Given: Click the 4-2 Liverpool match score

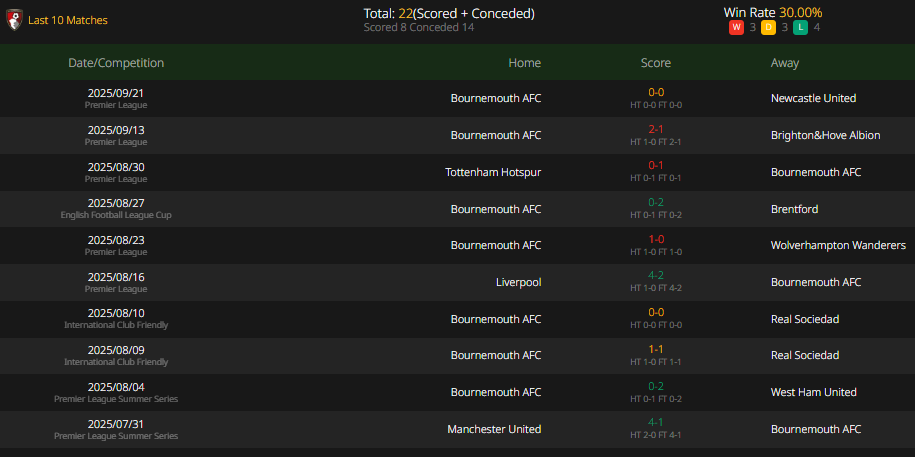Looking at the screenshot, I should 656,275.
